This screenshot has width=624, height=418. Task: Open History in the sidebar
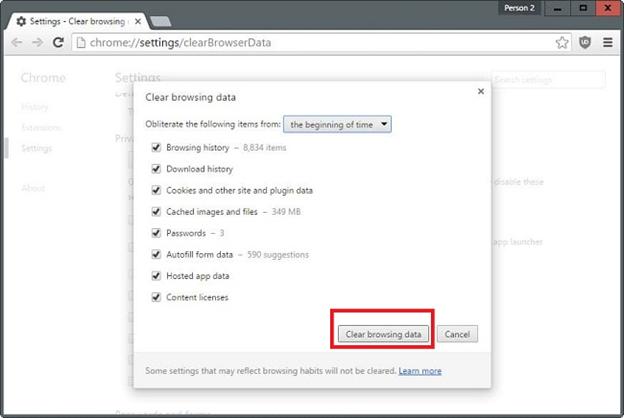tap(35, 107)
